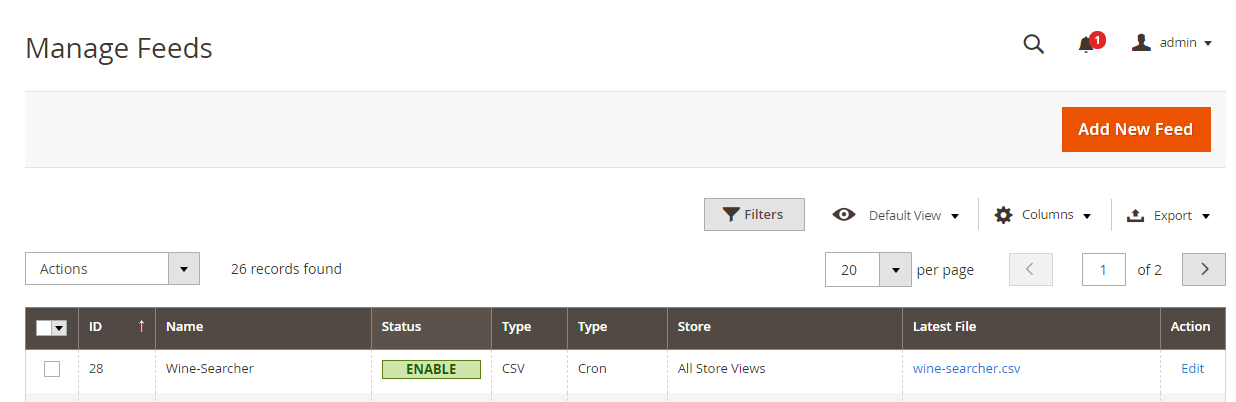This screenshot has height=402, width=1236.
Task: Open the Actions dropdown
Action: 112,269
